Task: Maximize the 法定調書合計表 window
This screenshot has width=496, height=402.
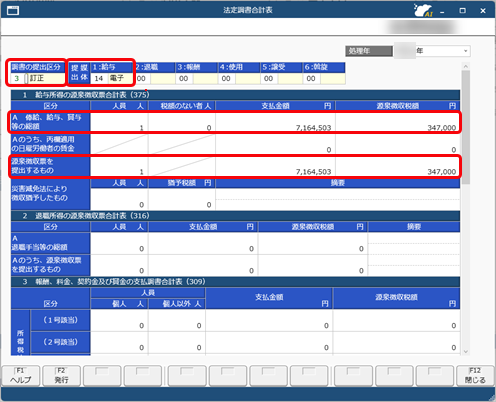Action: 463,11
